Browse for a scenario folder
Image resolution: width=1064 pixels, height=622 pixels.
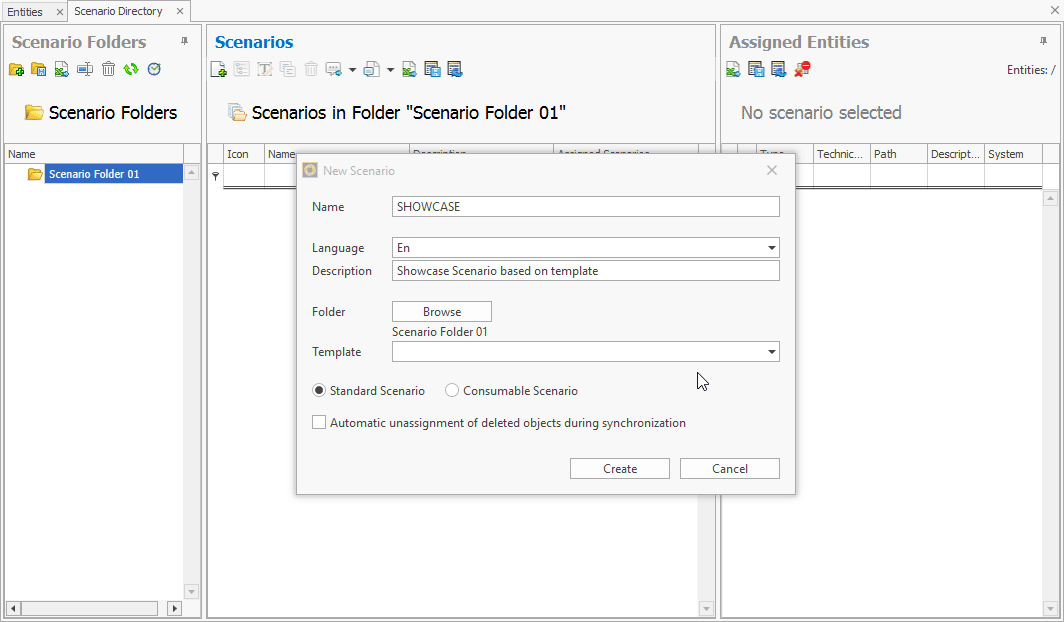pyautogui.click(x=441, y=311)
